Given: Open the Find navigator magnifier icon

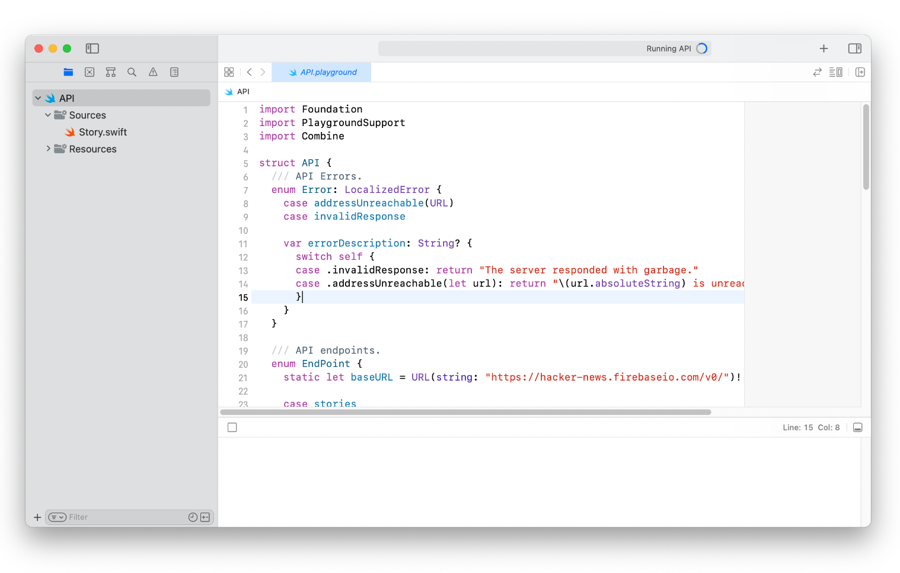Looking at the screenshot, I should tap(132, 72).
